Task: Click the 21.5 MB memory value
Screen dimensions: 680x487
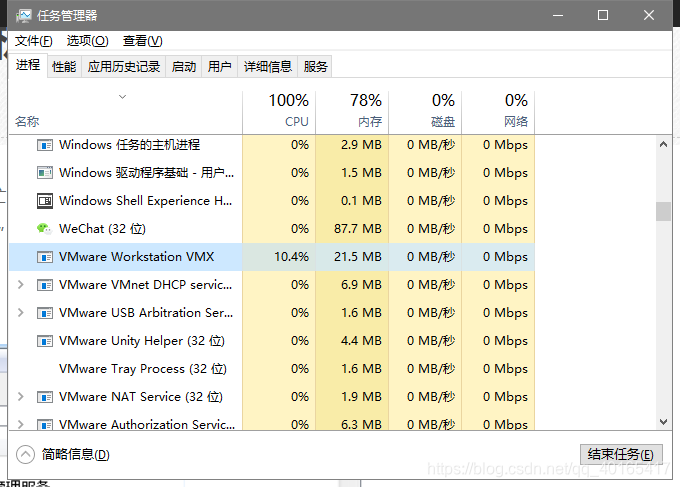Action: [358, 257]
